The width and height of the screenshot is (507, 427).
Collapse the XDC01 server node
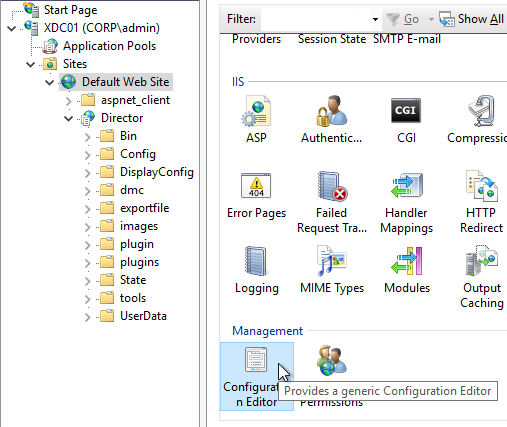12,29
